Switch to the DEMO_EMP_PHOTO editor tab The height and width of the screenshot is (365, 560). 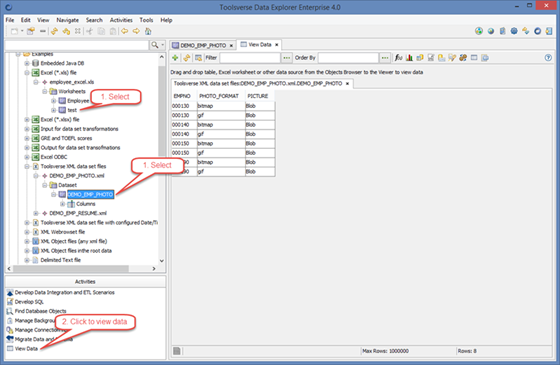coord(203,45)
